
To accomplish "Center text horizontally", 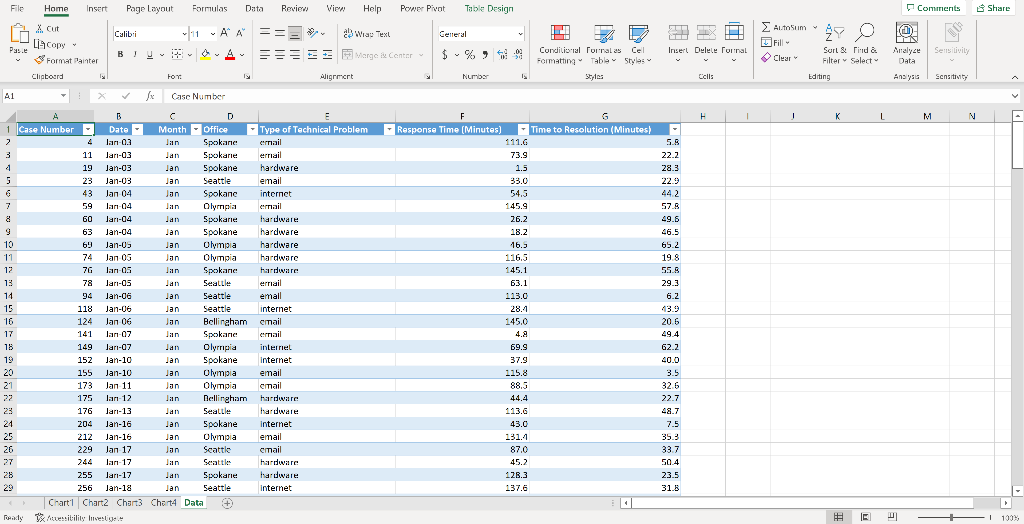I will (280, 55).
